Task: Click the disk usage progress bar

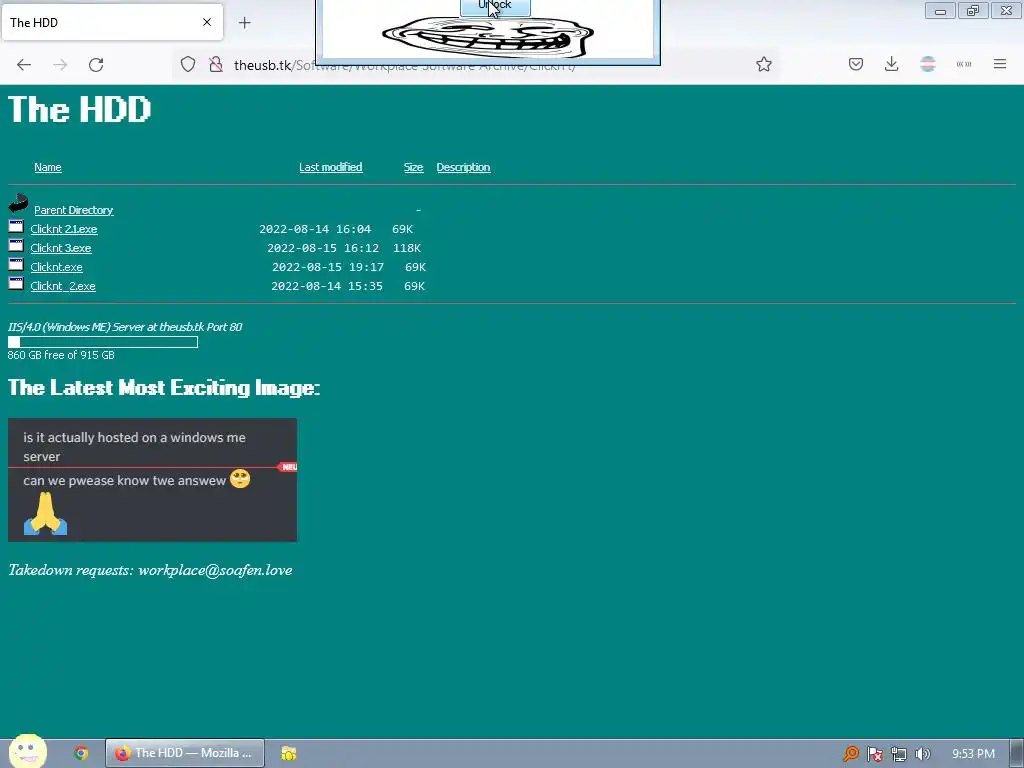Action: coord(103,342)
